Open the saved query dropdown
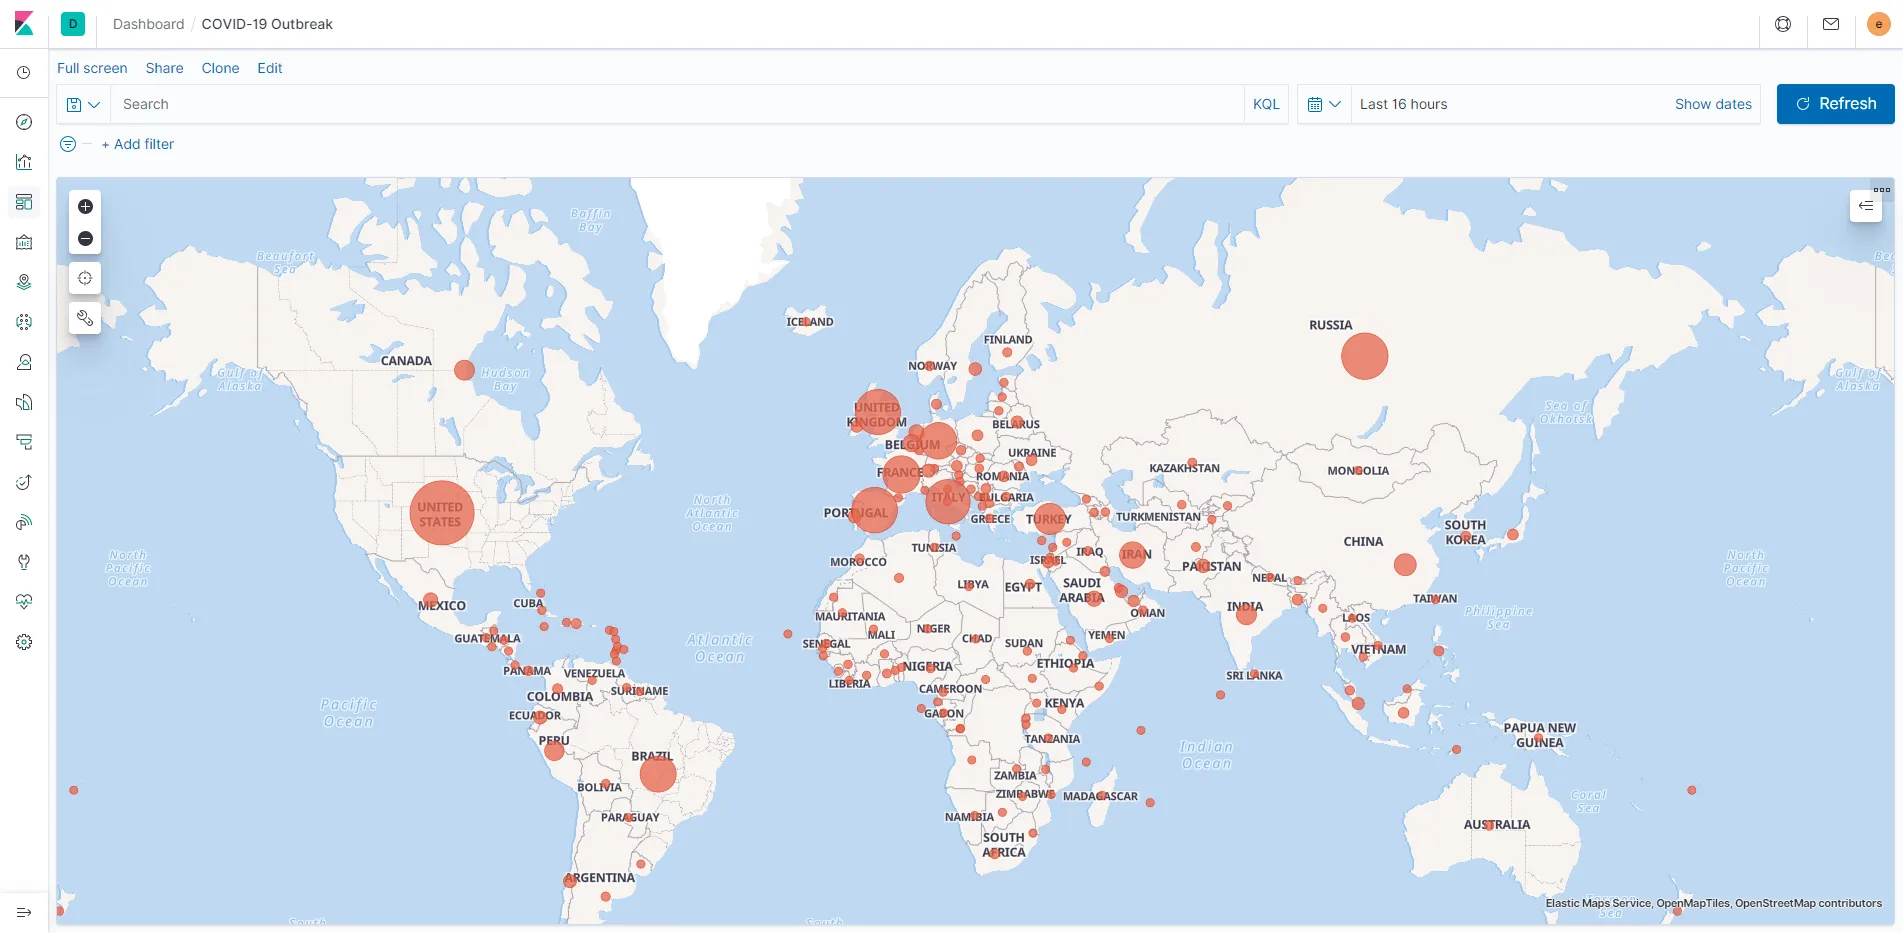1903x933 pixels. point(83,104)
